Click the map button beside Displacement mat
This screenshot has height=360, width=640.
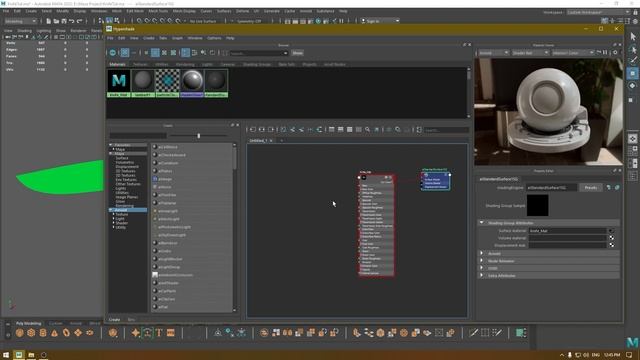pos(611,245)
